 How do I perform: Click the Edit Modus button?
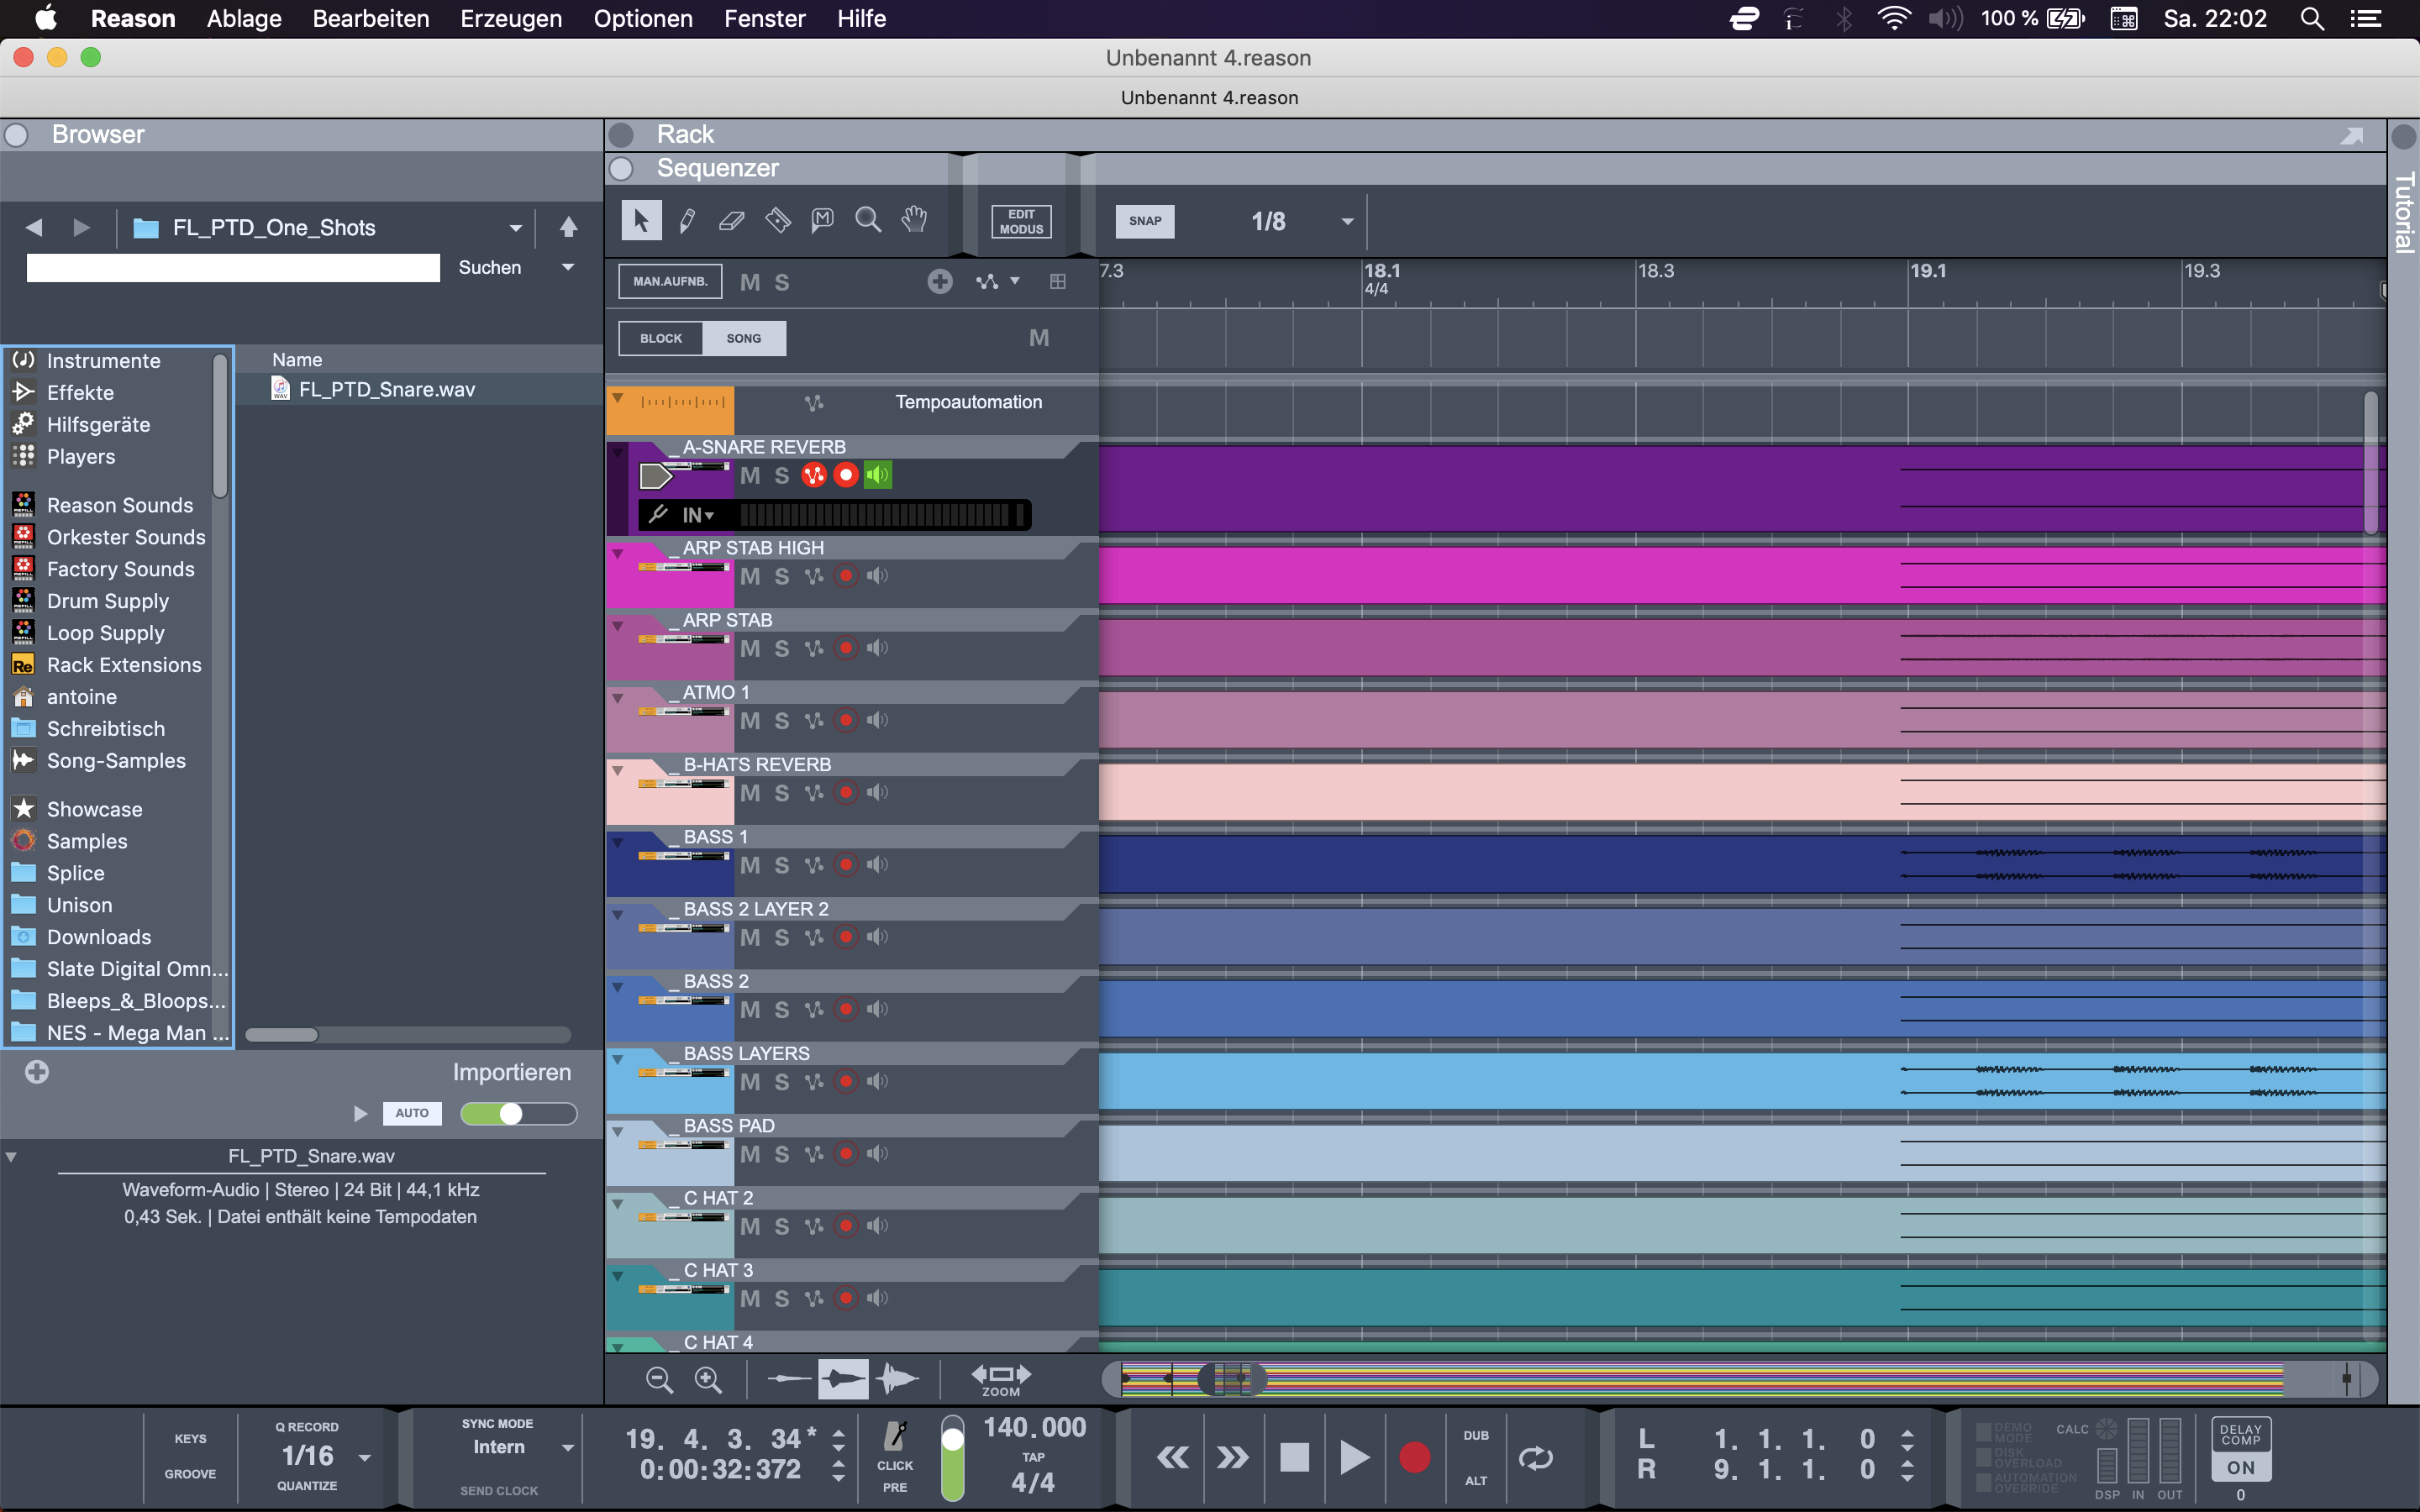coord(1021,221)
